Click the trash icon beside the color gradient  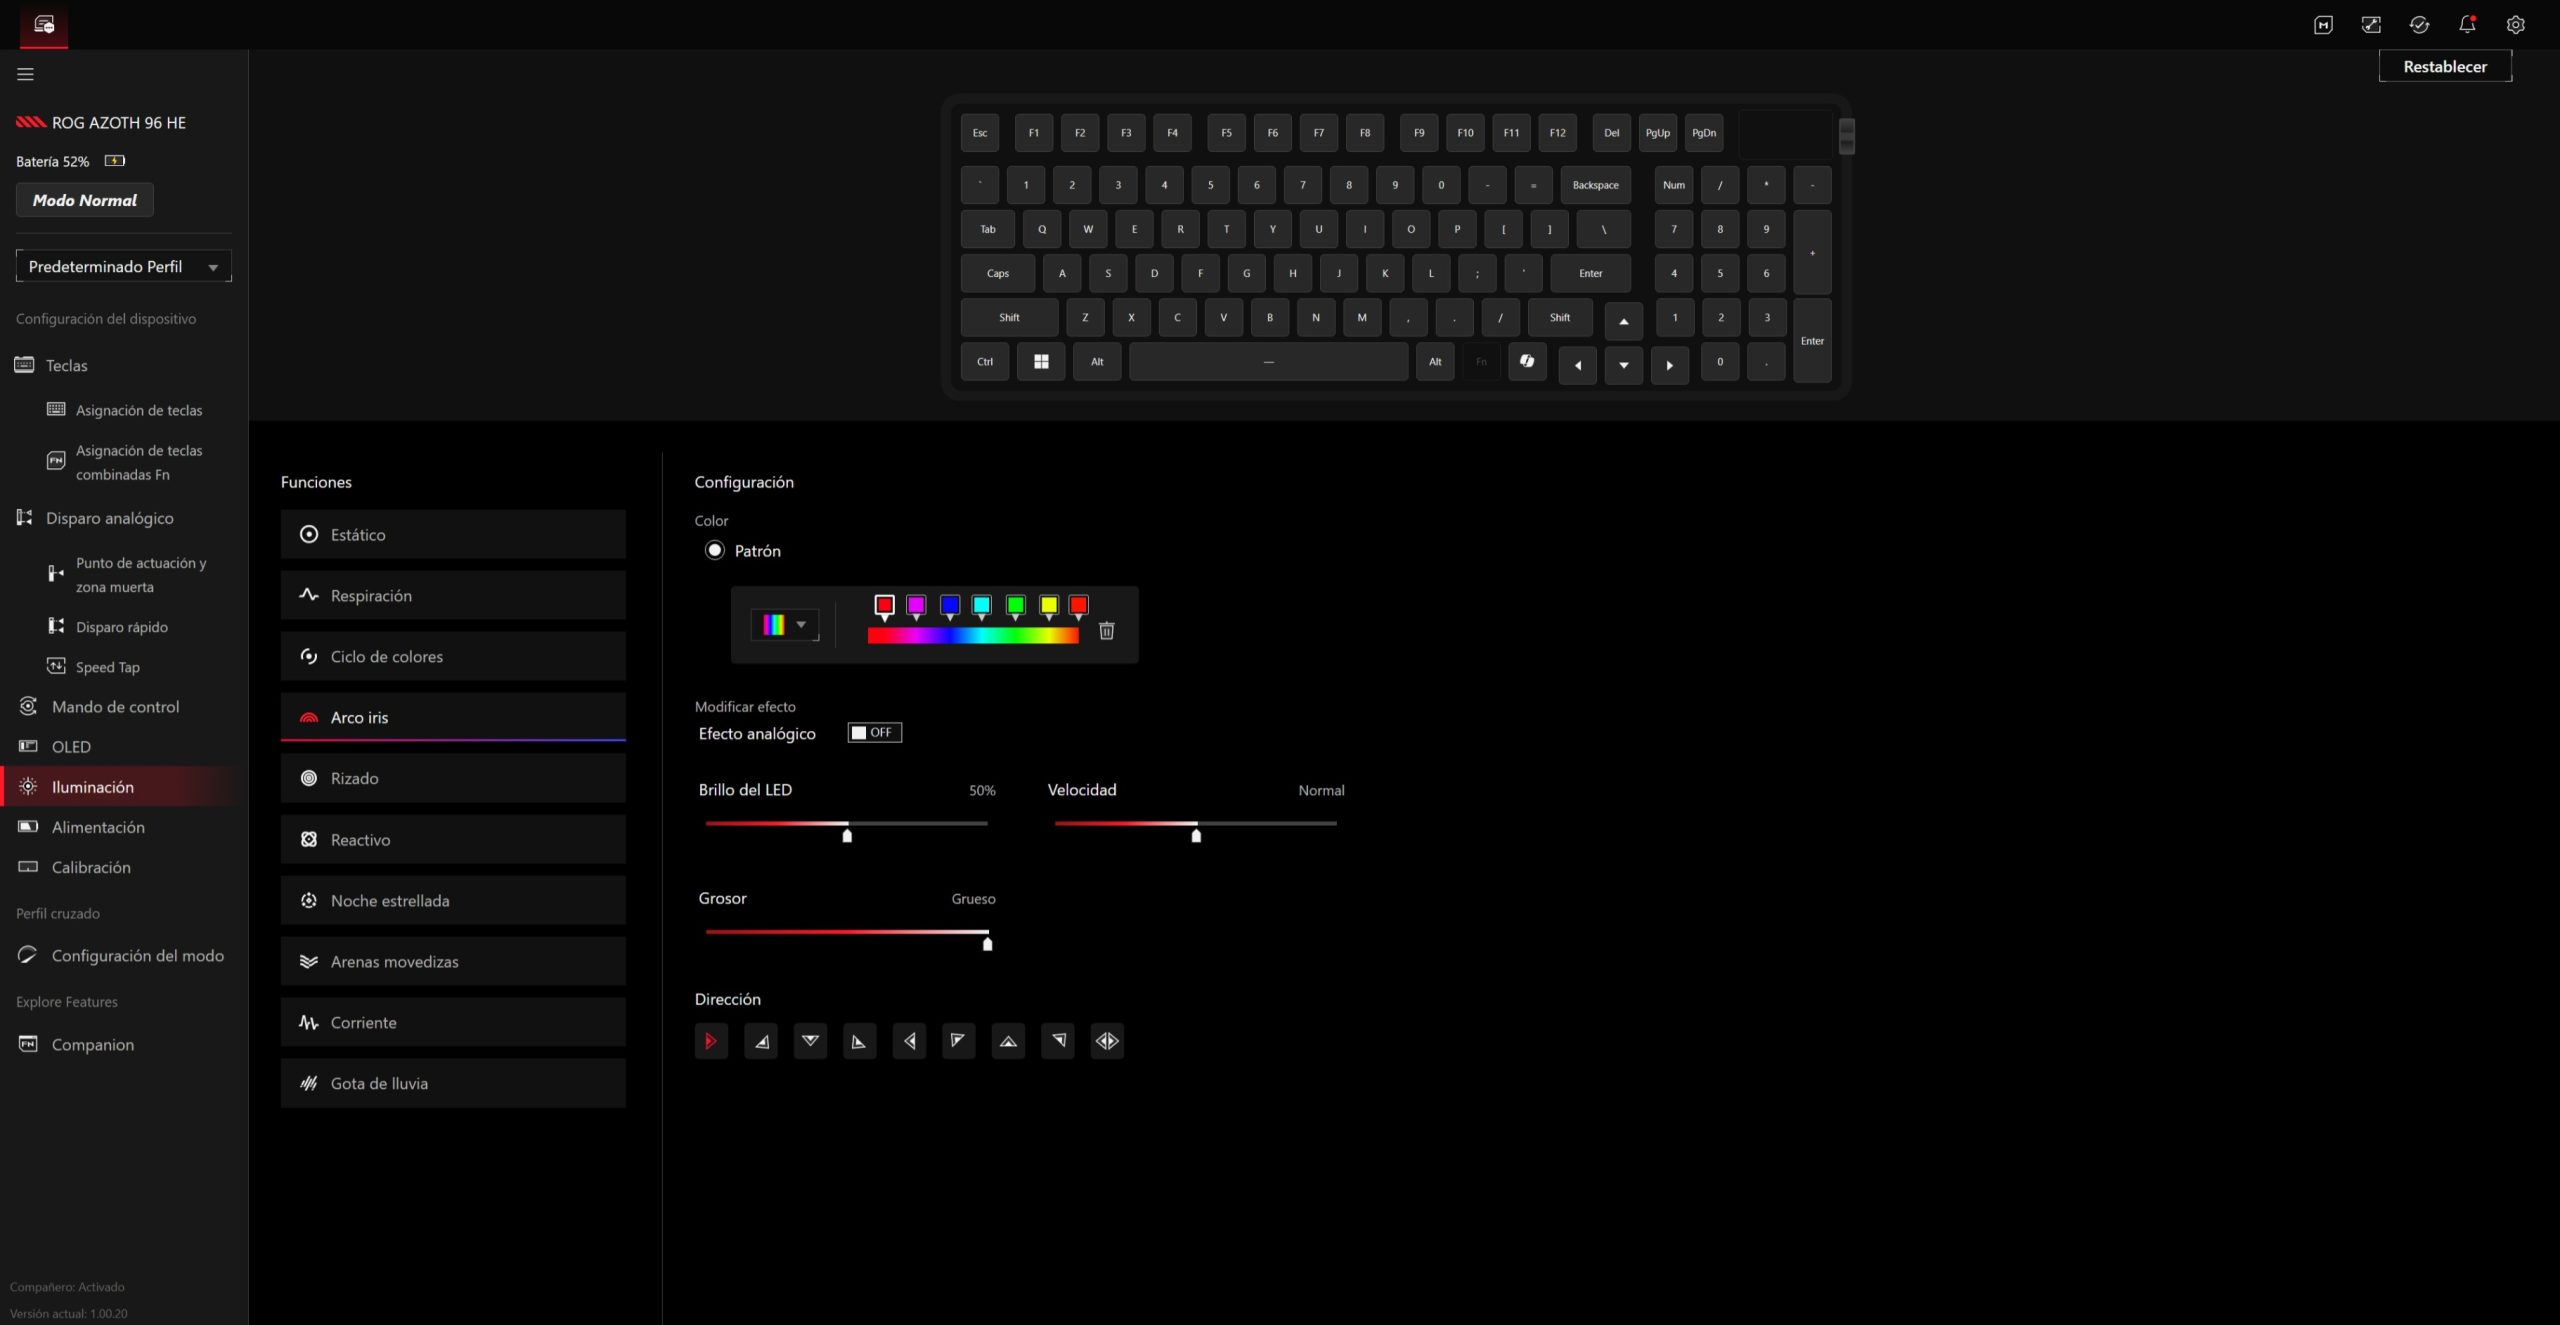point(1106,631)
